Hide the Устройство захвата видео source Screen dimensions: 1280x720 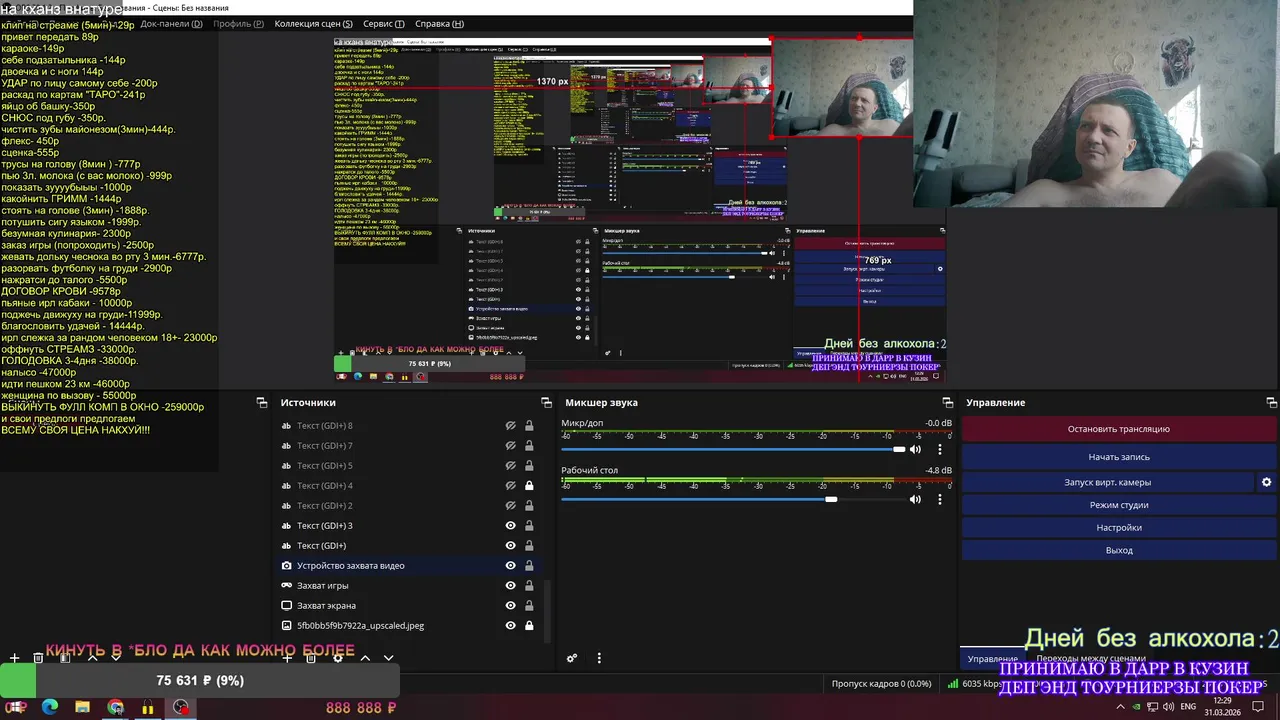510,566
